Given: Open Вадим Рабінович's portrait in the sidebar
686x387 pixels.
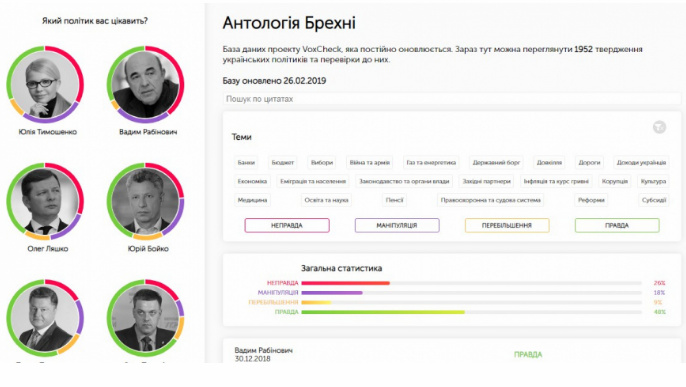Looking at the screenshot, I should point(145,84).
